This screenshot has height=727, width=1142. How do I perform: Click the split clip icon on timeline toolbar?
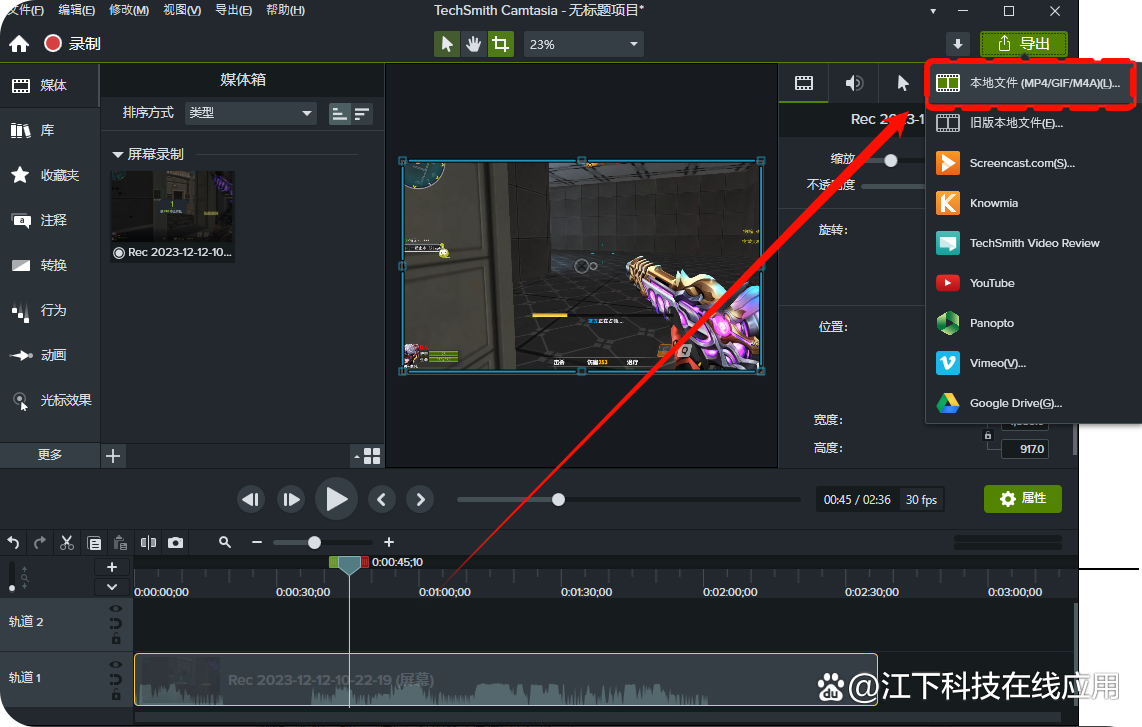click(149, 543)
